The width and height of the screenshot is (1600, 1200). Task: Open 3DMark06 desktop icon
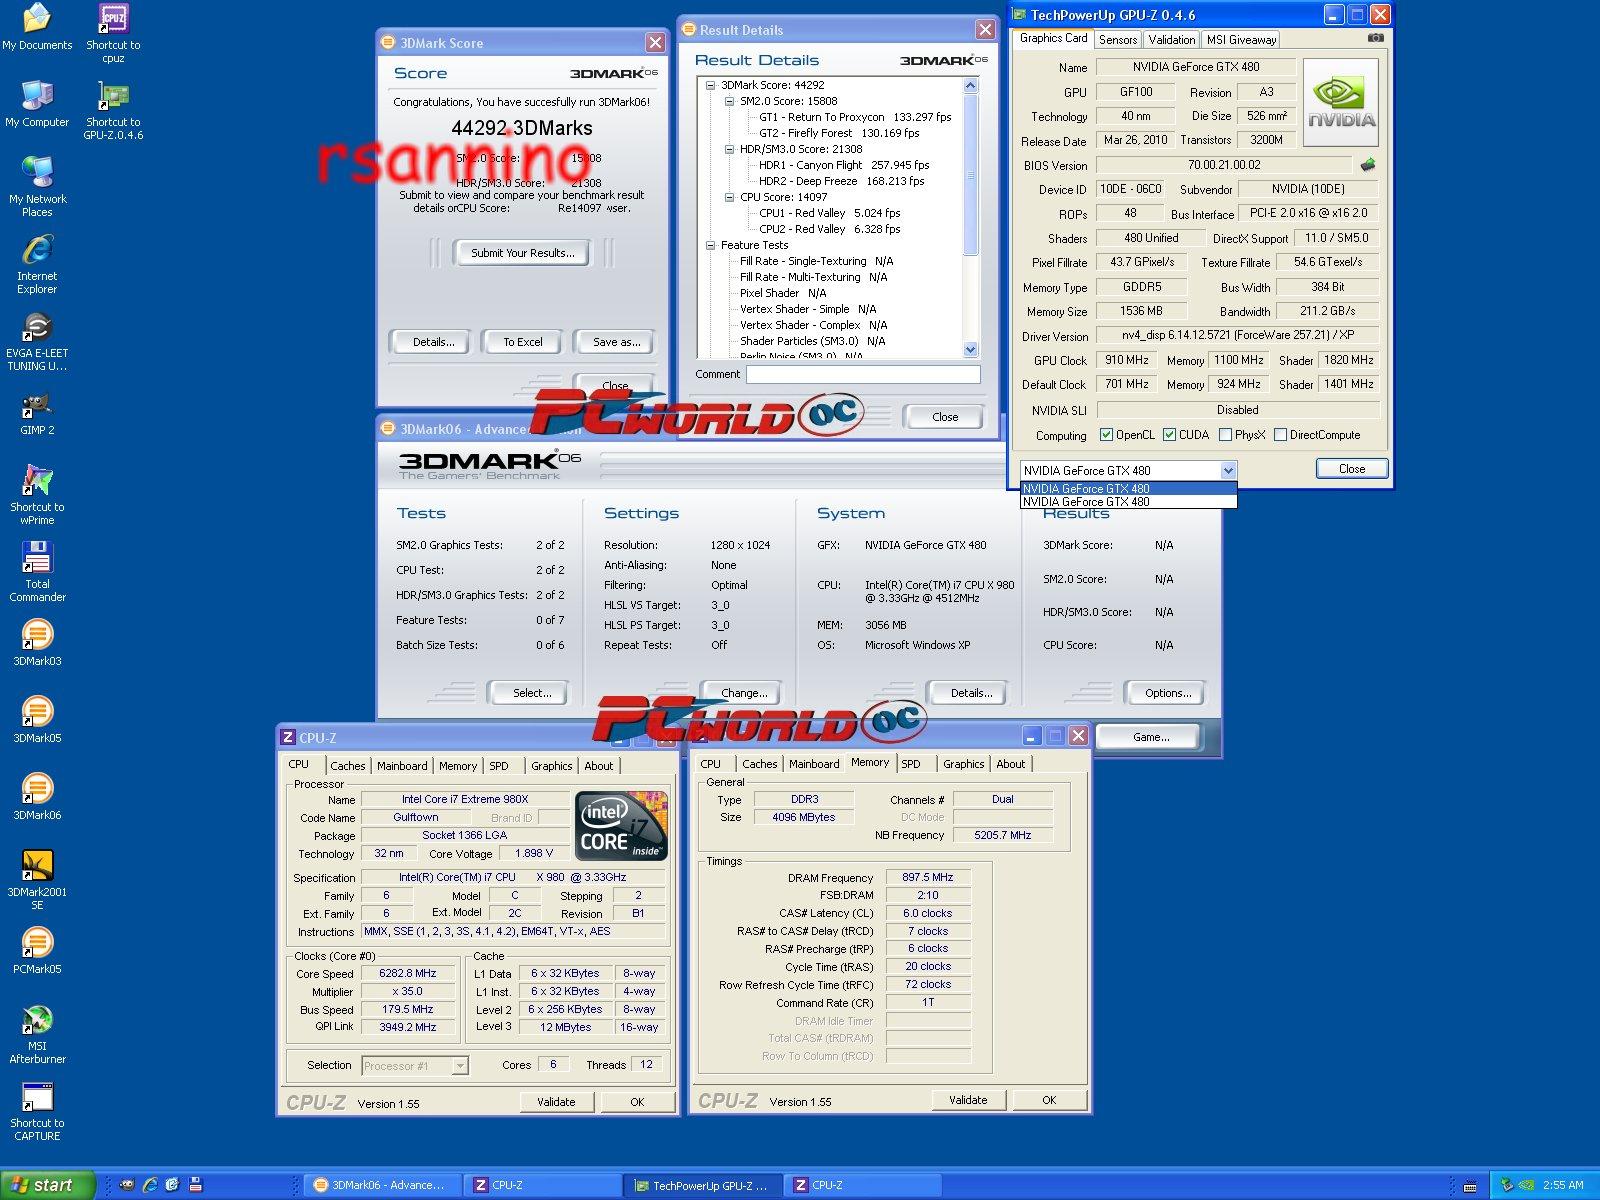(37, 797)
